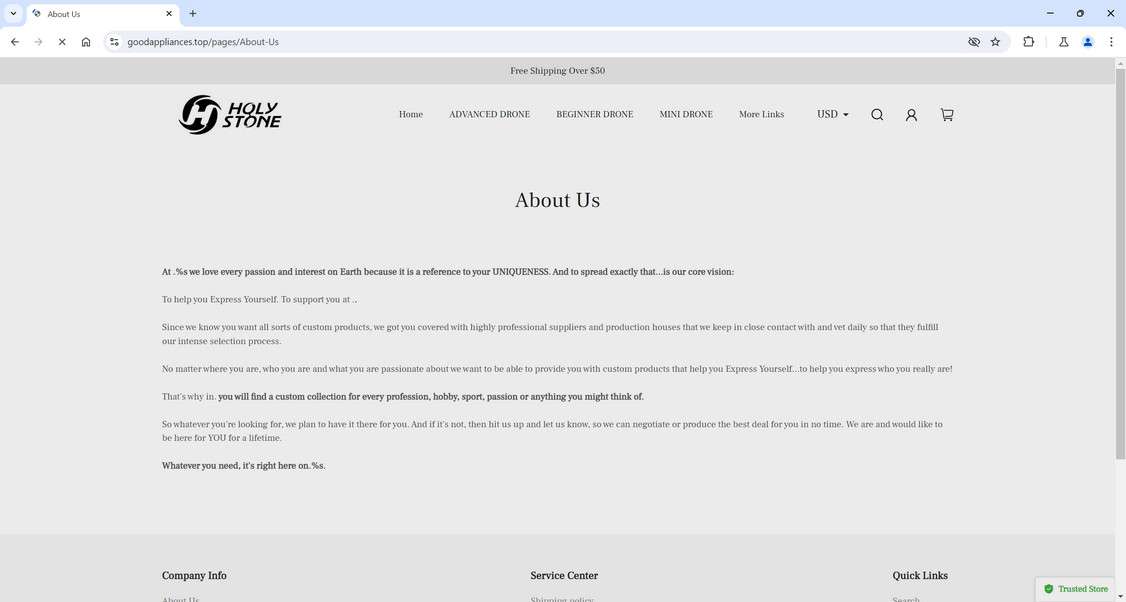
Task: Click the Company Info footer heading
Action: [x=194, y=575]
